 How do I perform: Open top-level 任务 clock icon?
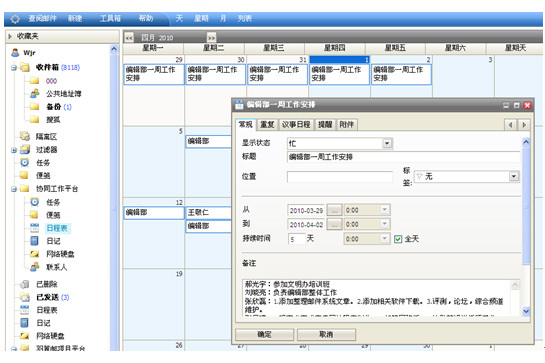[x=25, y=162]
